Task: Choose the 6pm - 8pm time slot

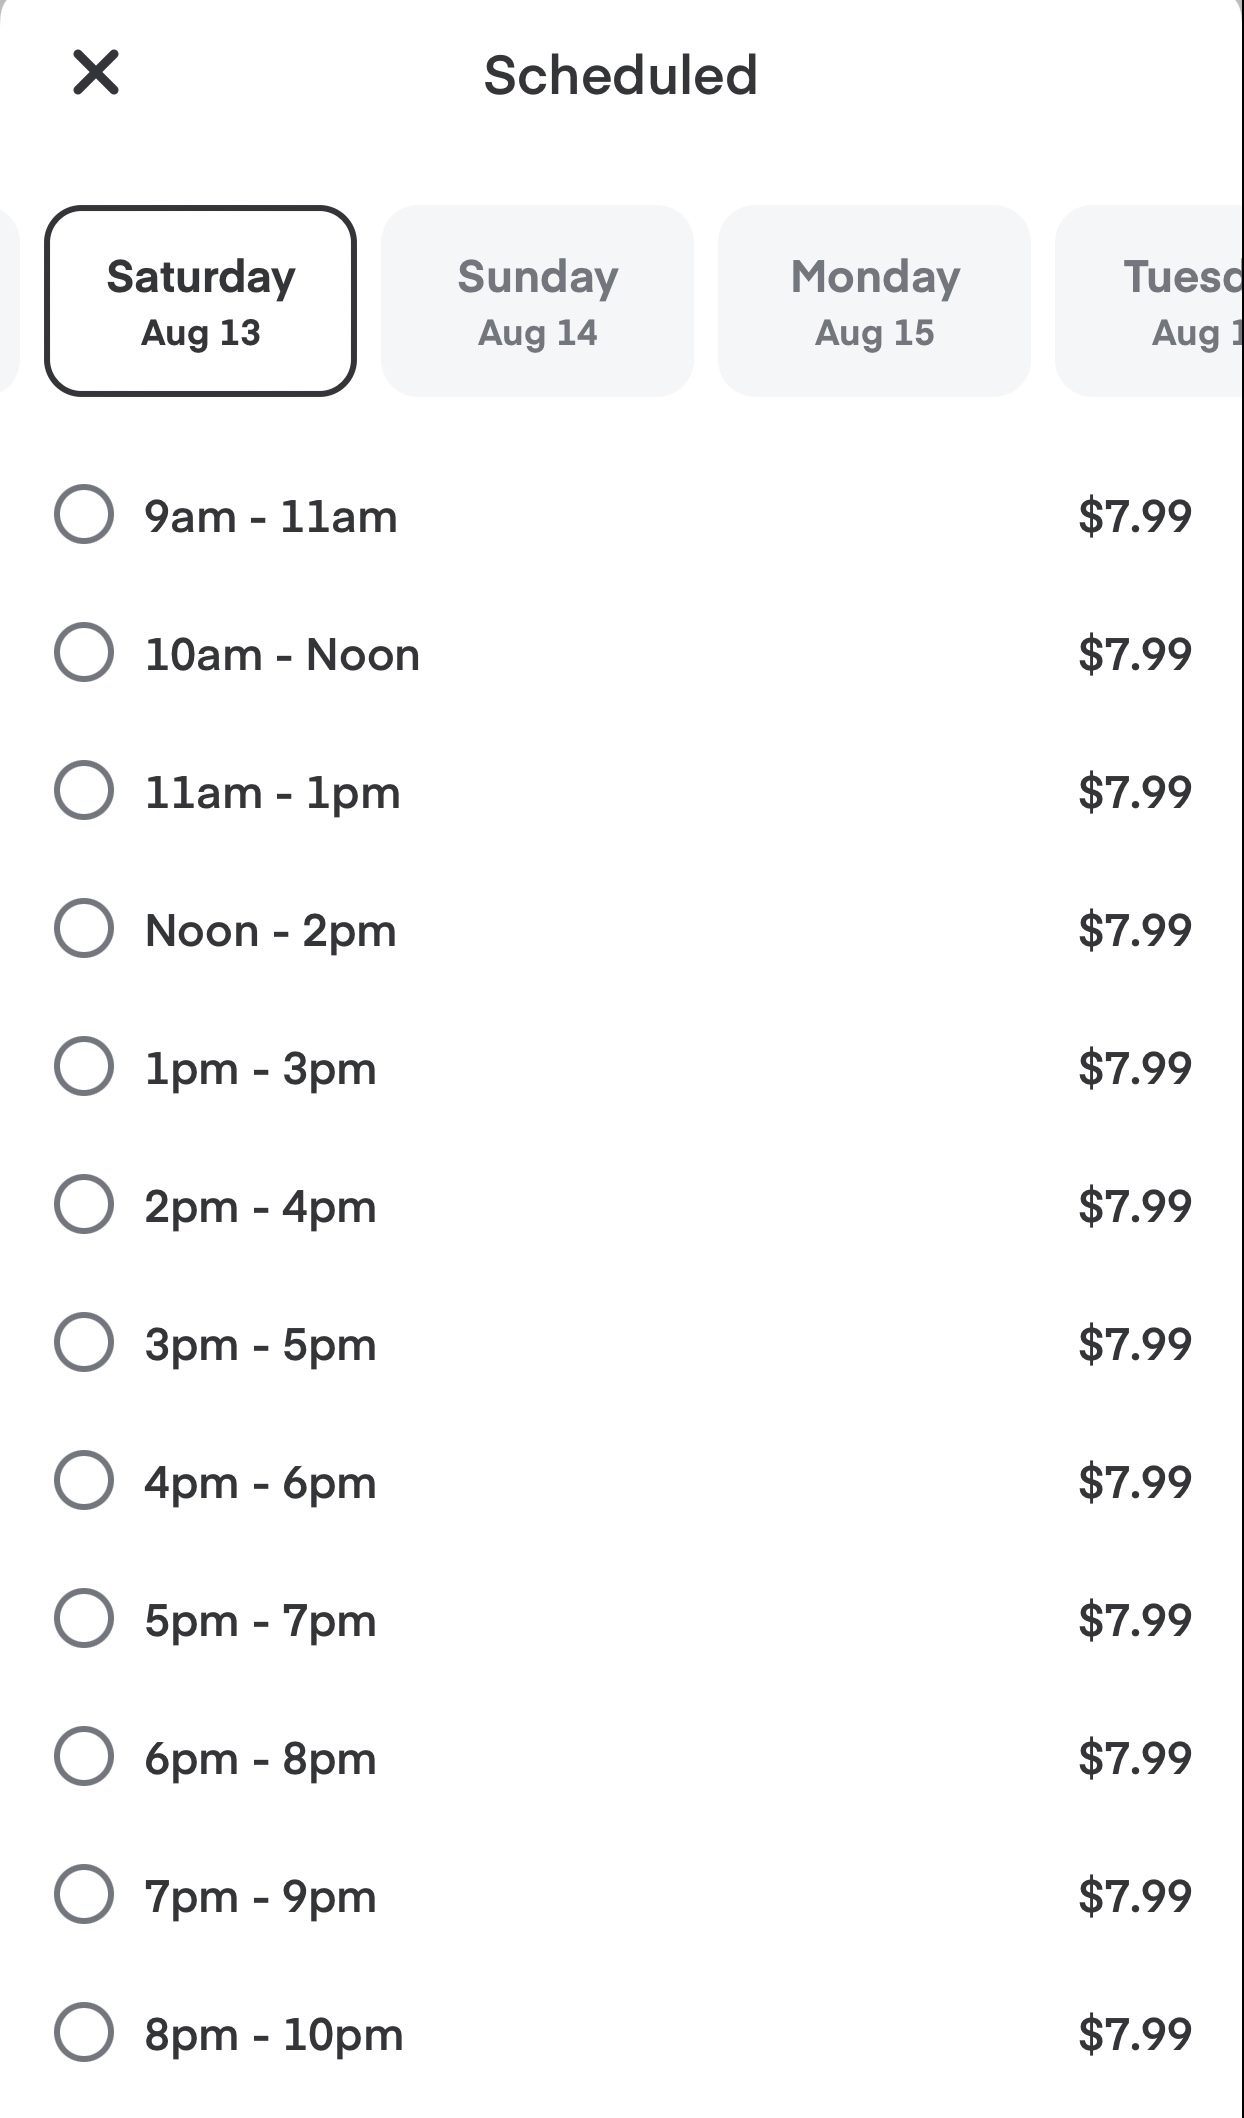Action: tap(84, 1757)
